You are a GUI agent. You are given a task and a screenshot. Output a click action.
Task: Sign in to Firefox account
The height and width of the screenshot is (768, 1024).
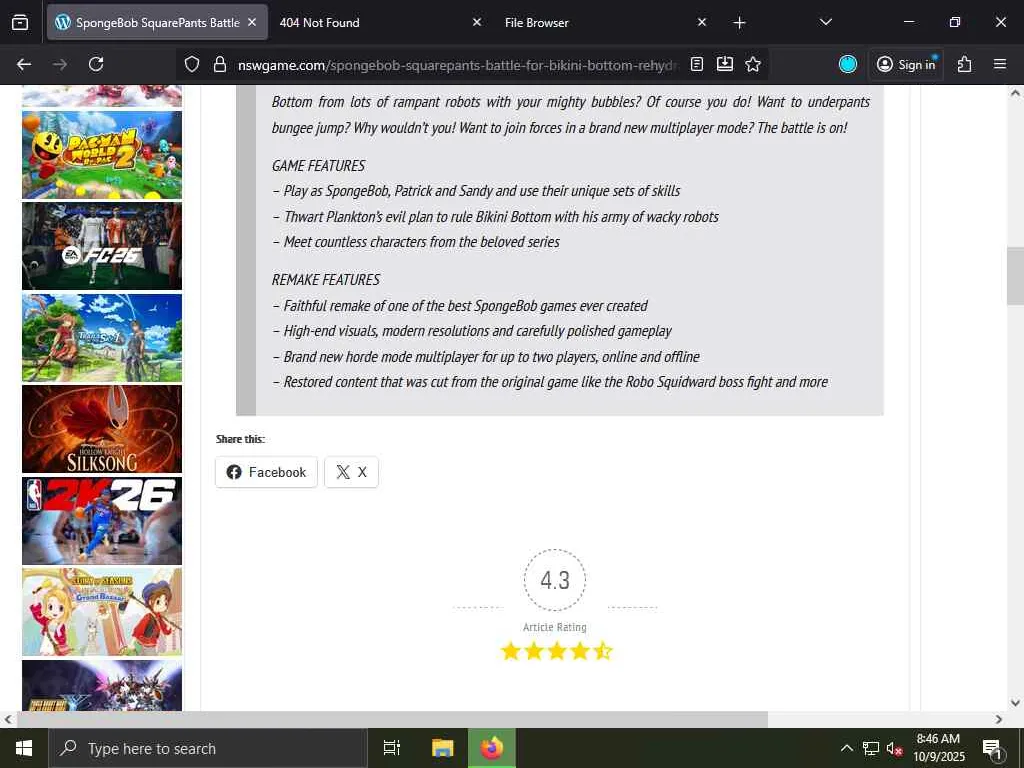coord(906,64)
